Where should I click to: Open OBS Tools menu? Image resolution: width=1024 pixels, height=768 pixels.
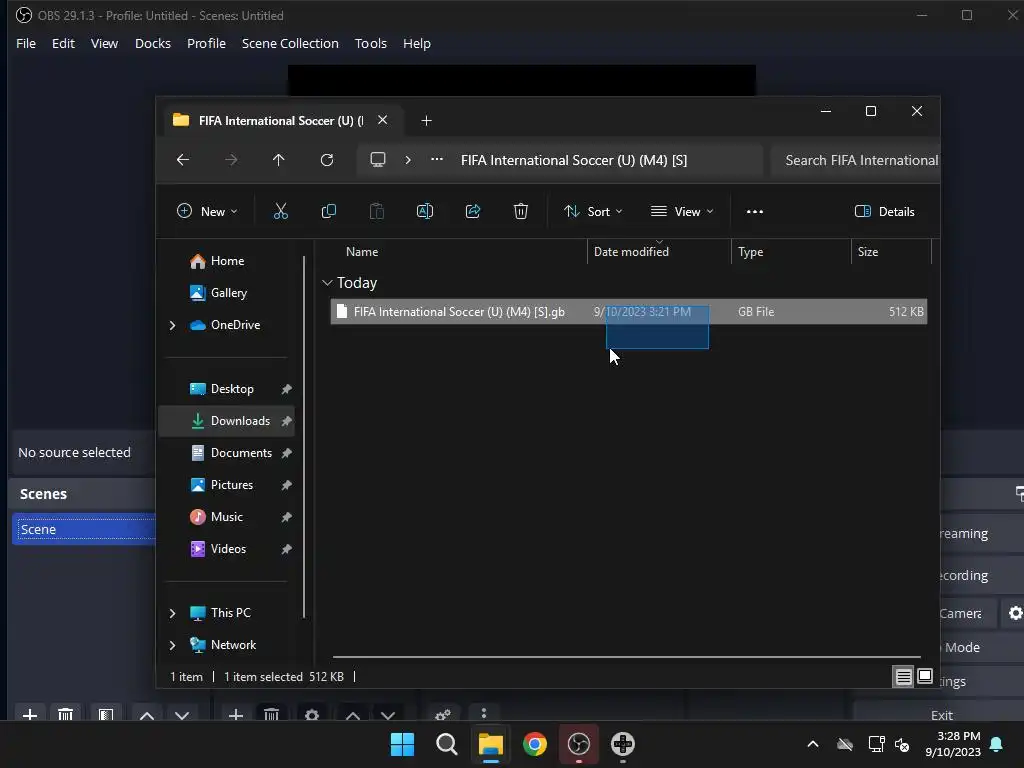[371, 43]
